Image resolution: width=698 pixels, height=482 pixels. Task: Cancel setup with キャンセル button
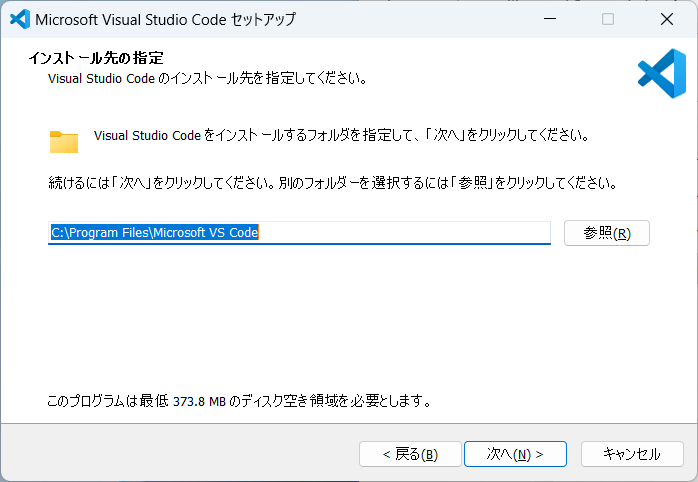632,454
